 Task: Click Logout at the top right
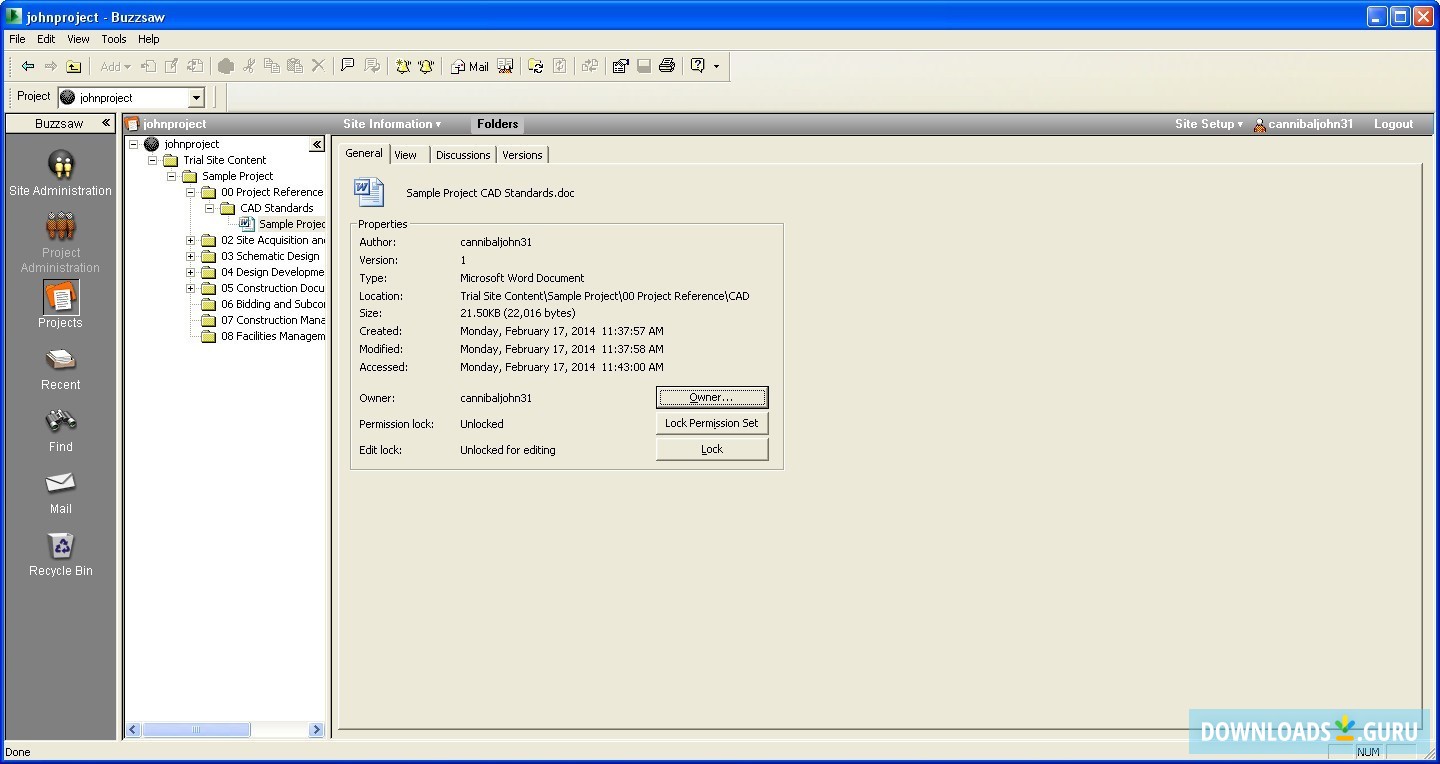pyautogui.click(x=1393, y=124)
